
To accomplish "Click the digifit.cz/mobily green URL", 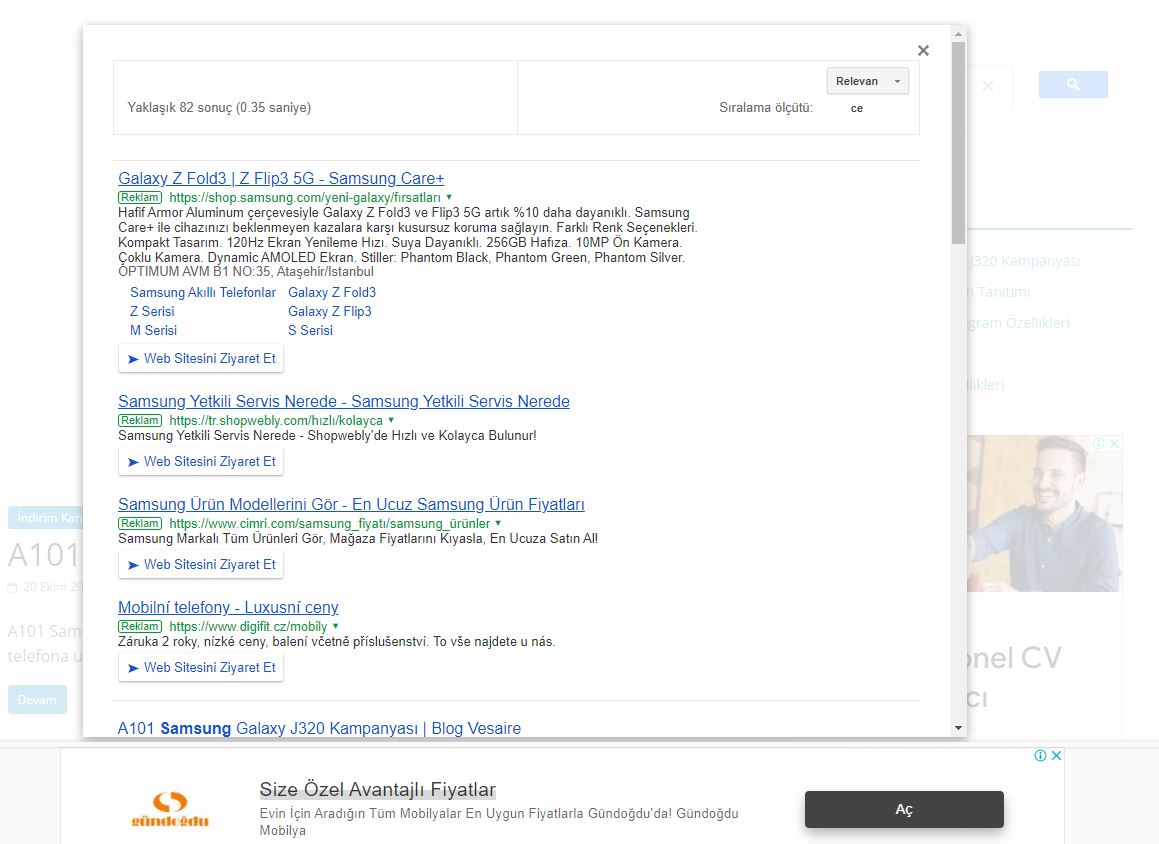I will pyautogui.click(x=248, y=627).
